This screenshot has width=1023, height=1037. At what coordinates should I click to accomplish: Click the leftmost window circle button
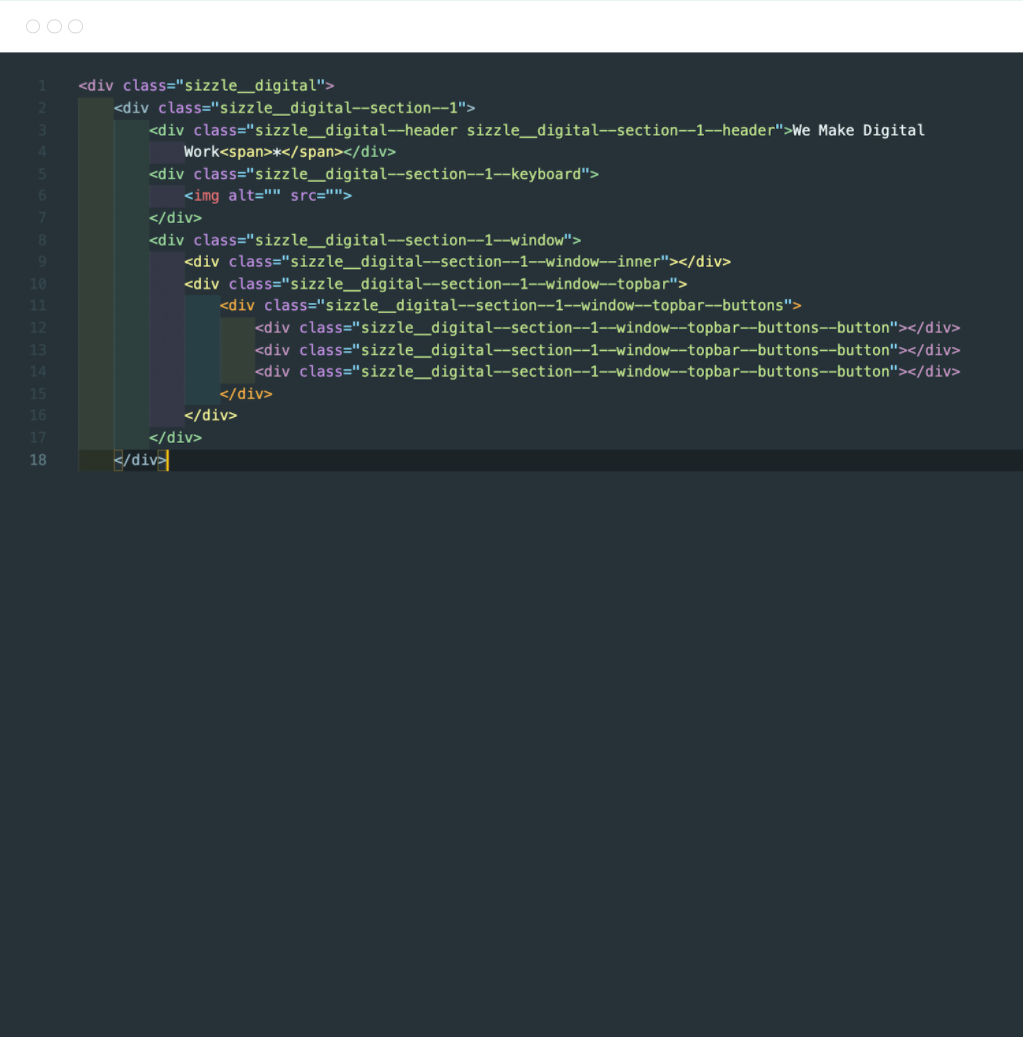pyautogui.click(x=33, y=26)
